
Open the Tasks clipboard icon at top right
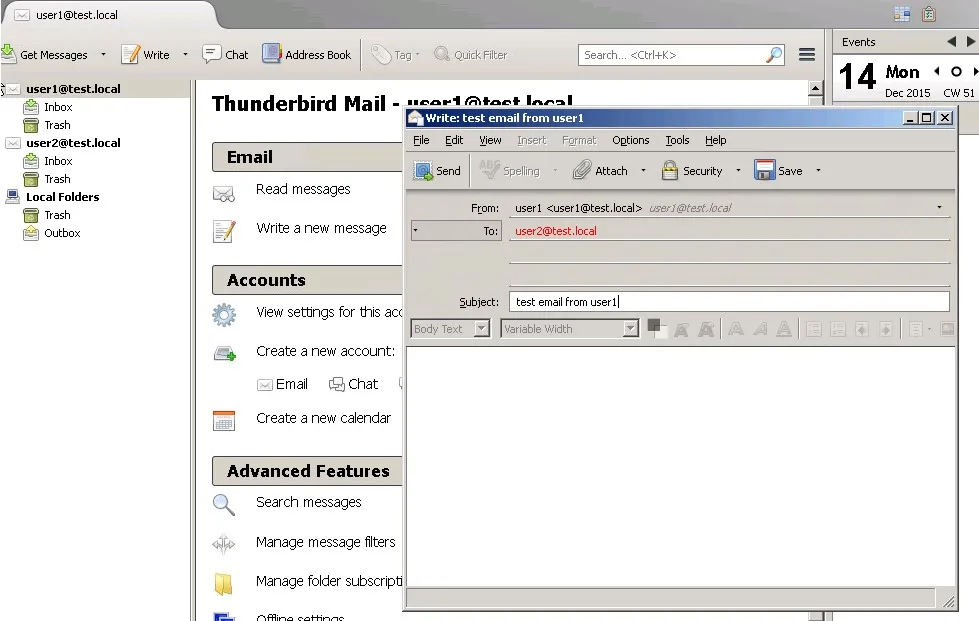[929, 13]
